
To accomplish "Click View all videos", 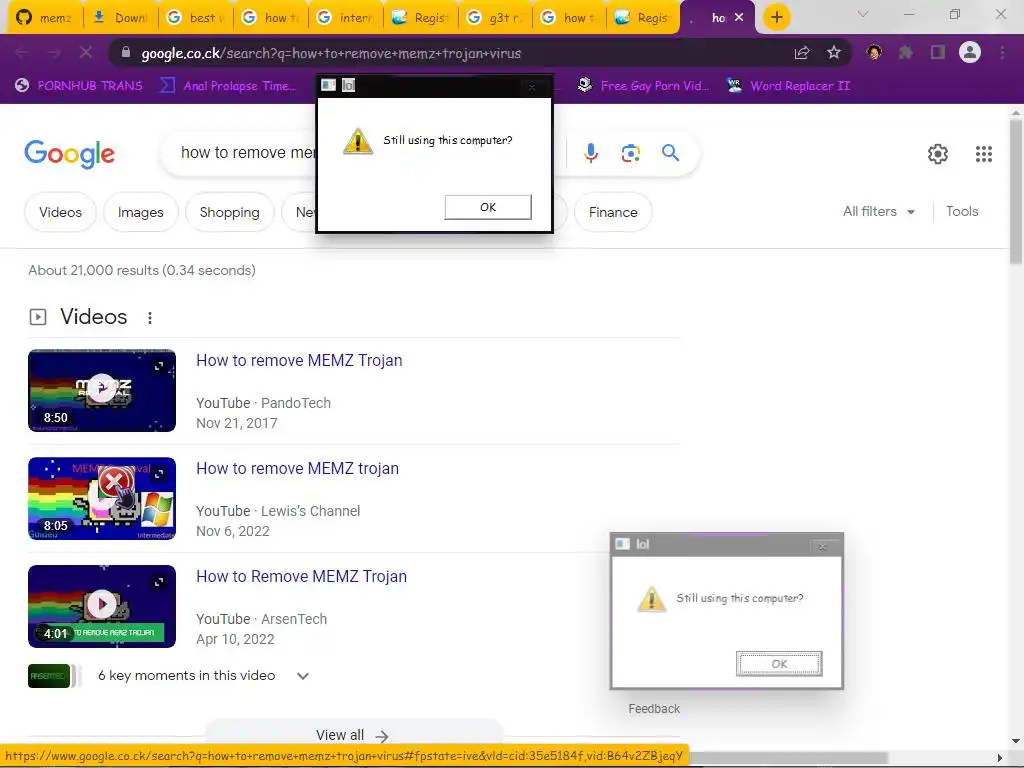I will tap(353, 735).
